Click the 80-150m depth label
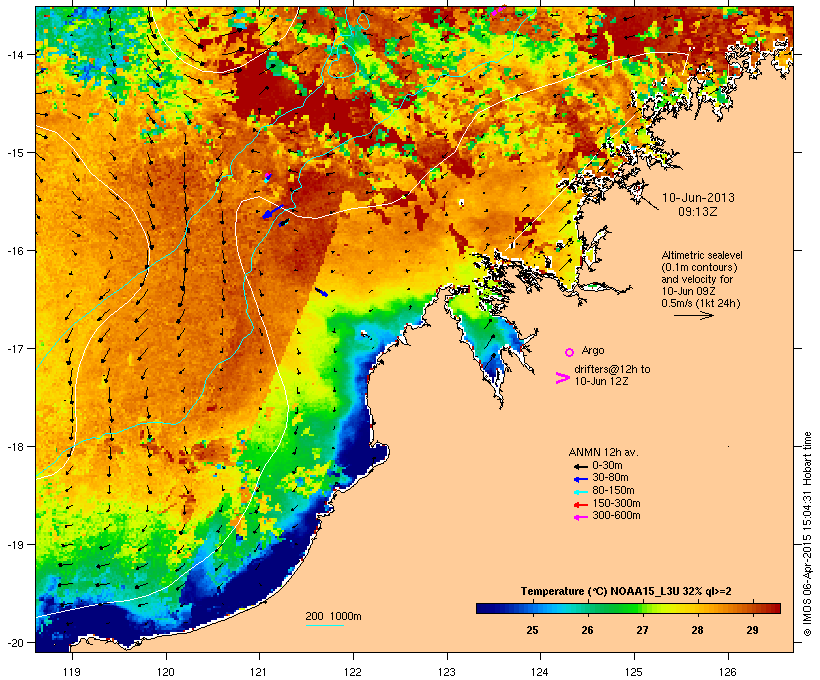 (x=613, y=491)
